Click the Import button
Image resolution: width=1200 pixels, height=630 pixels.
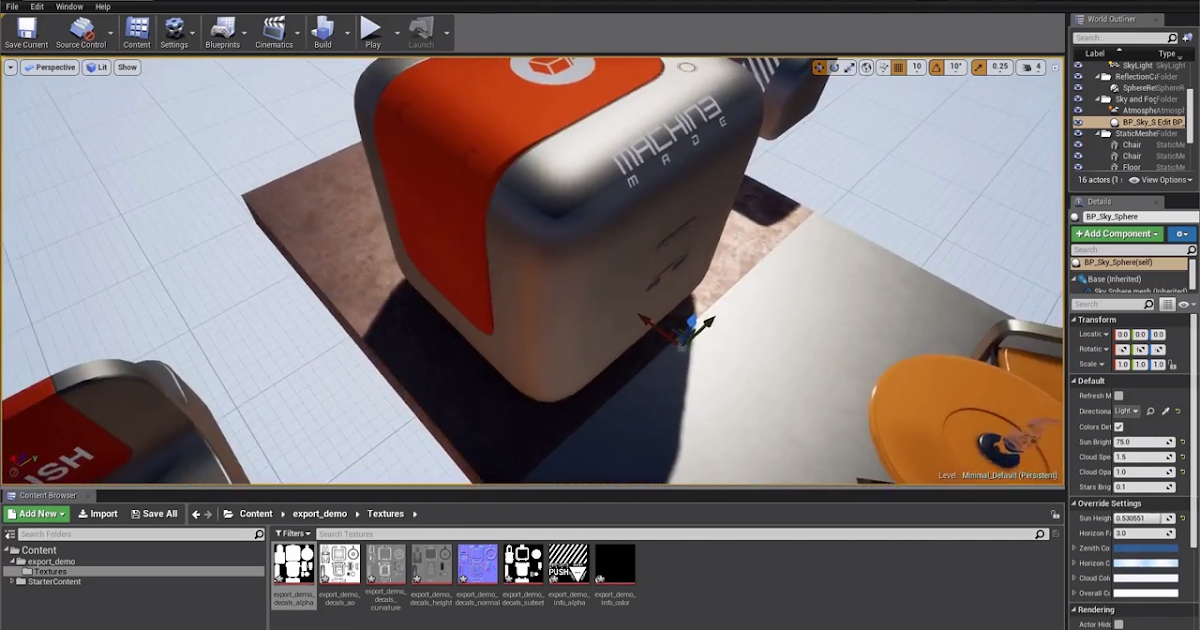pyautogui.click(x=98, y=514)
